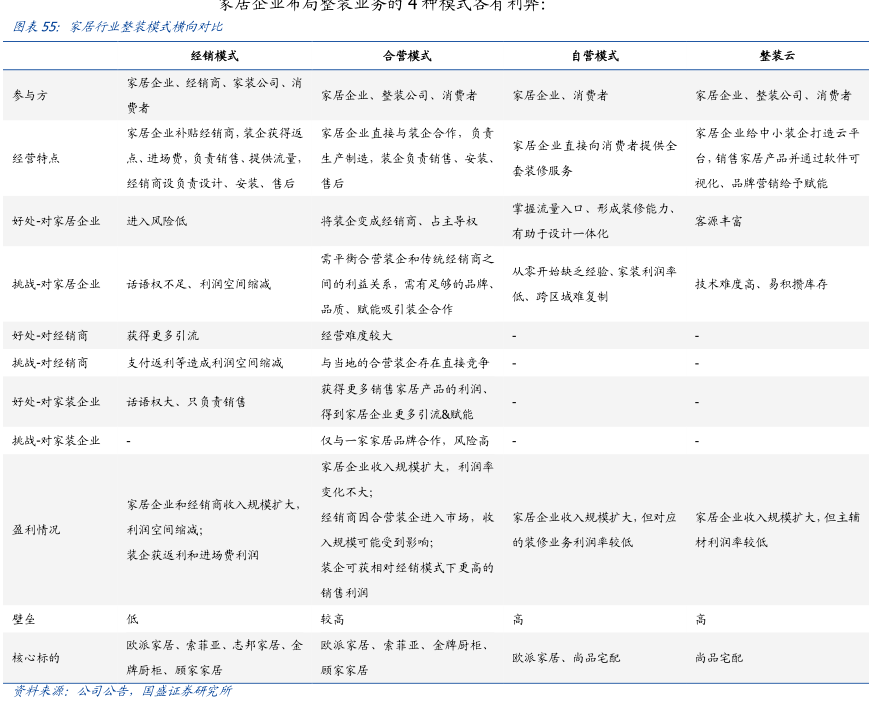Click the 盈利情况 row label

[x=36, y=530]
